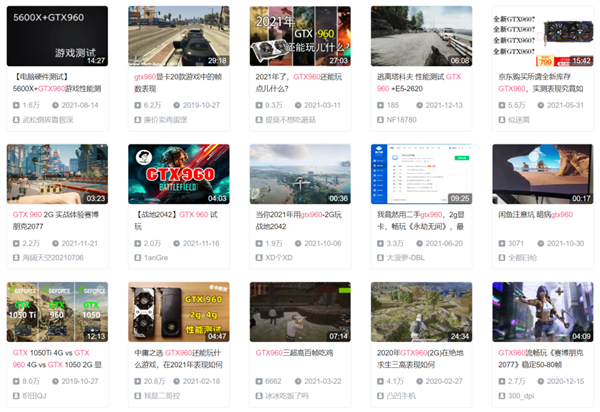Open title 逃离塔科夫 性能测试 GTX 960 +E5-2620
600x412 pixels.
pyautogui.click(x=419, y=83)
